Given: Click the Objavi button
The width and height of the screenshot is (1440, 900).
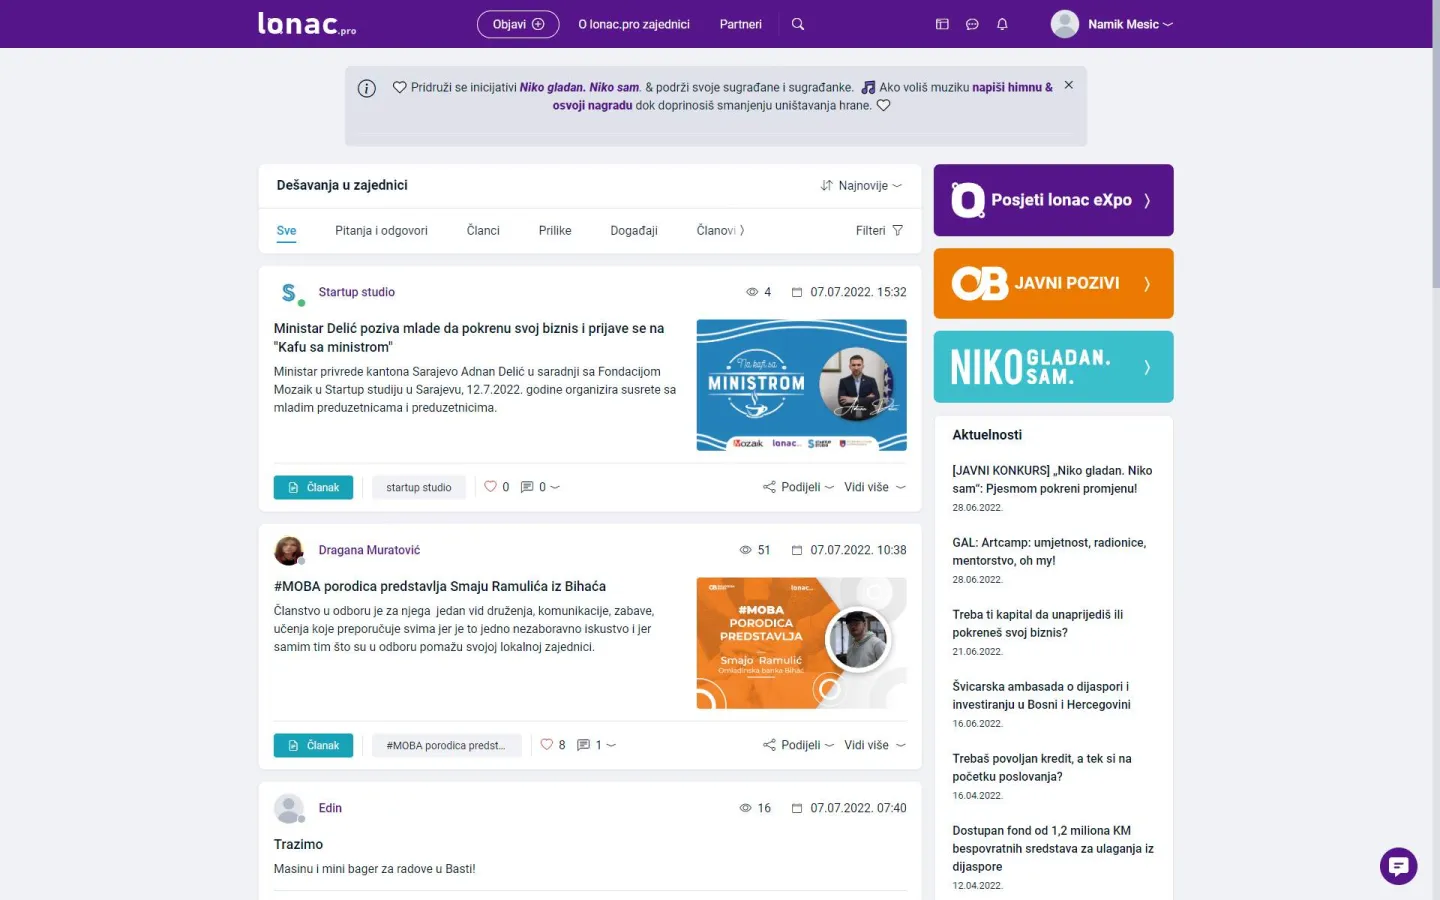Looking at the screenshot, I should 518,24.
